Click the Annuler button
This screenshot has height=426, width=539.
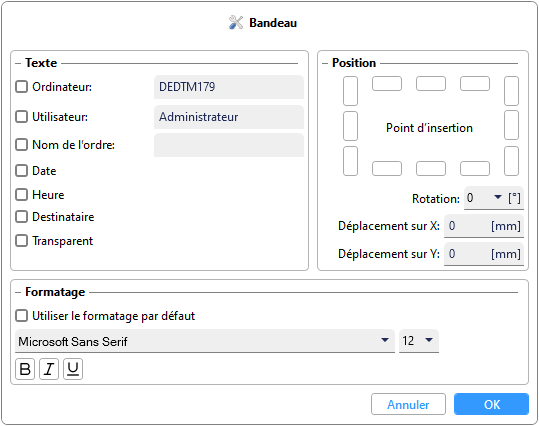(x=408, y=404)
